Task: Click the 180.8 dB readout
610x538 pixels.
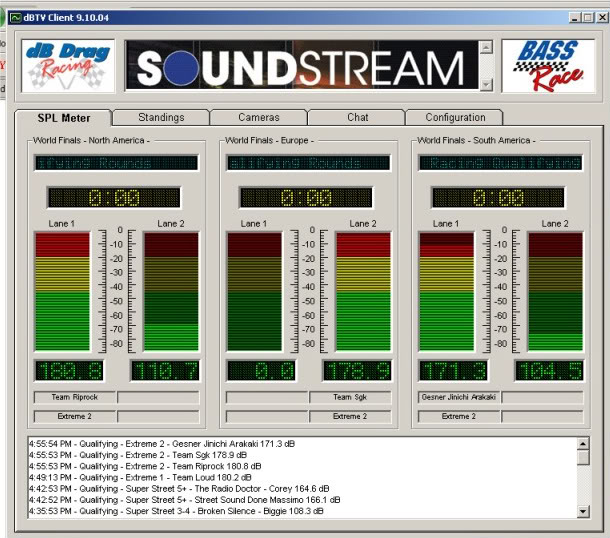Action: click(69, 371)
